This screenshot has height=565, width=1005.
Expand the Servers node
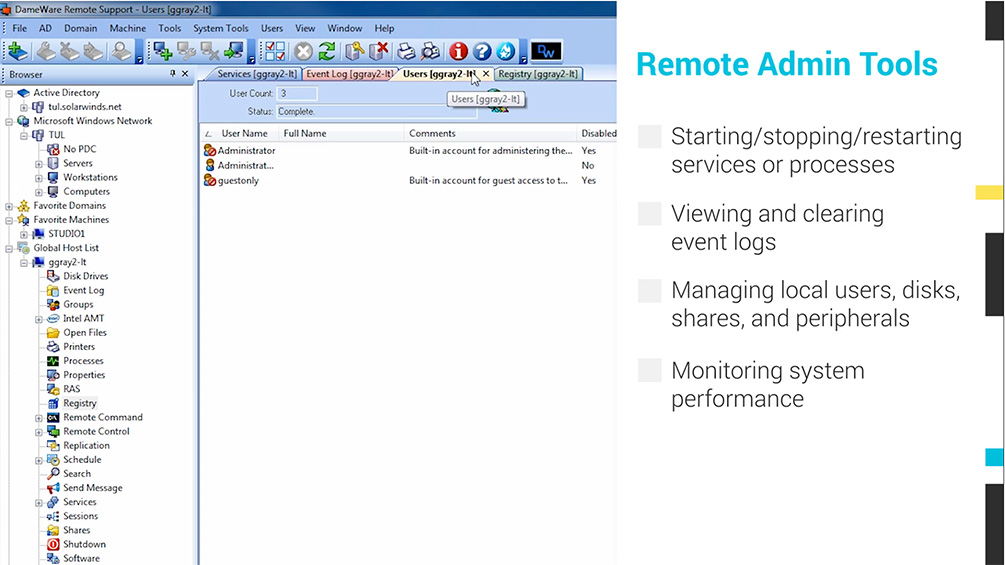click(x=38, y=163)
